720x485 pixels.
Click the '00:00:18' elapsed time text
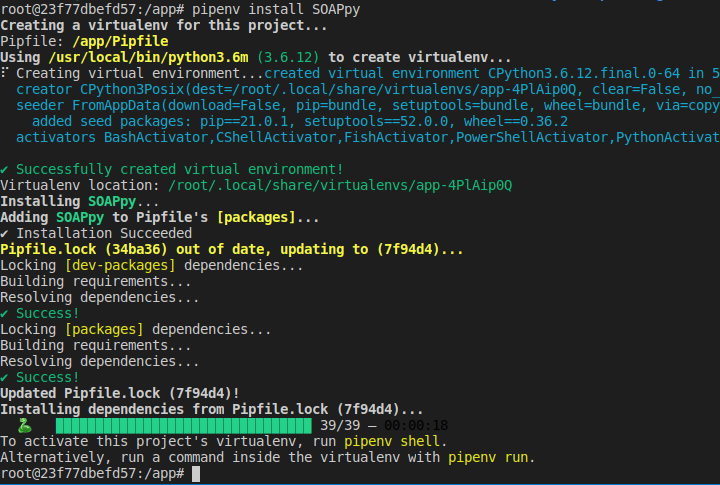(x=416, y=425)
